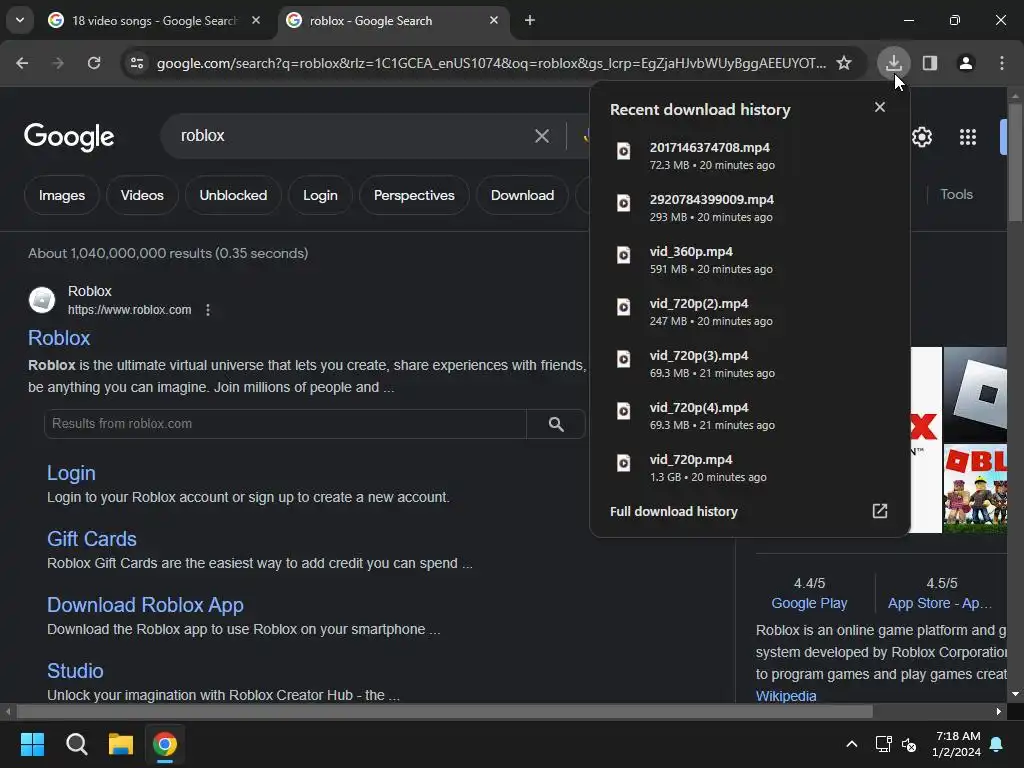Select the Perspectives search chip
This screenshot has height=768, width=1024.
coord(414,195)
